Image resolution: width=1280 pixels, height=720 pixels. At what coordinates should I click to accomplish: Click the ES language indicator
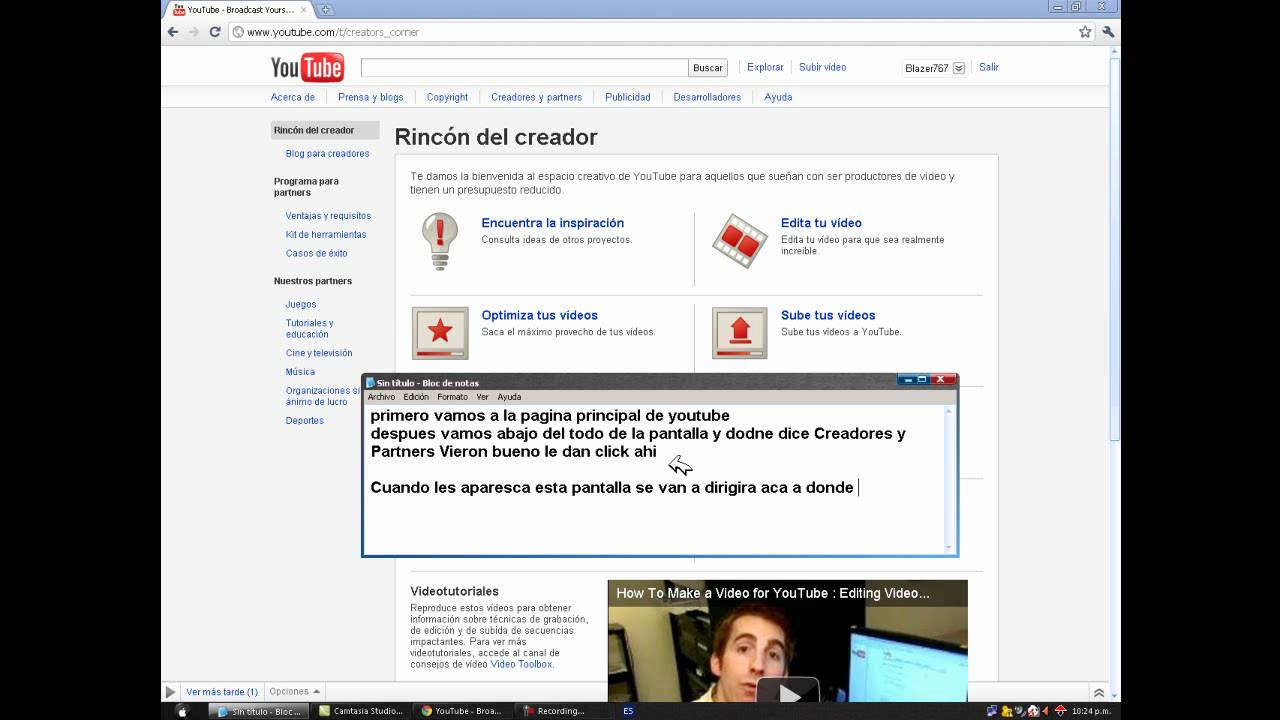628,711
